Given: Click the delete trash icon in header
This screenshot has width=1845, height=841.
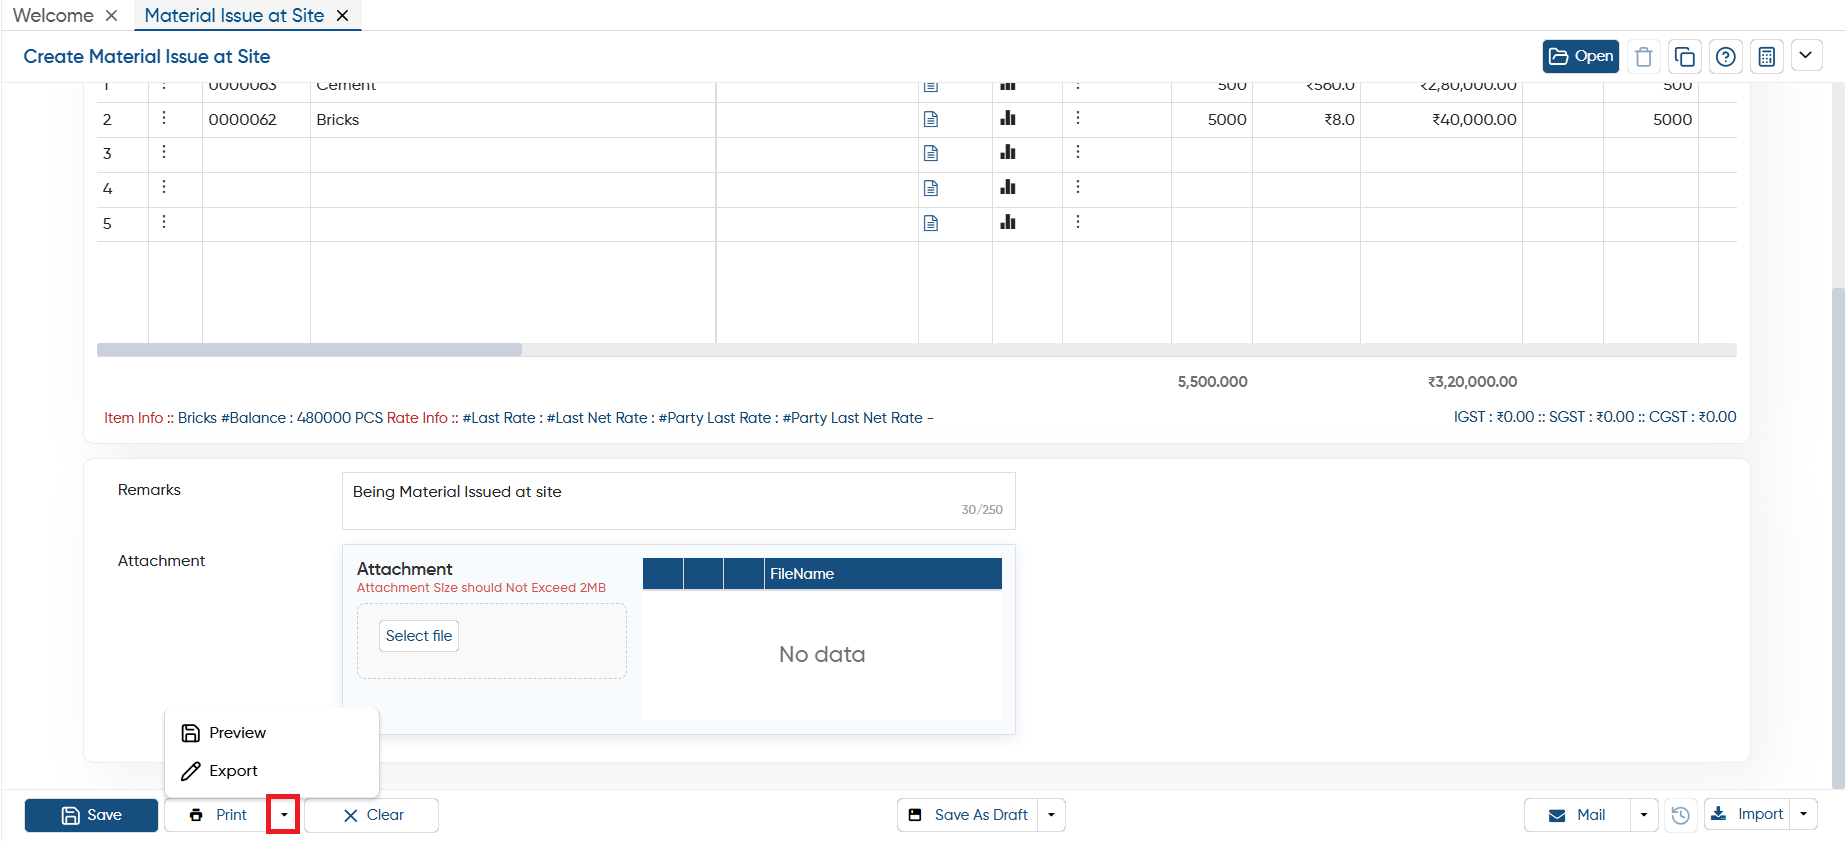Looking at the screenshot, I should pos(1643,57).
